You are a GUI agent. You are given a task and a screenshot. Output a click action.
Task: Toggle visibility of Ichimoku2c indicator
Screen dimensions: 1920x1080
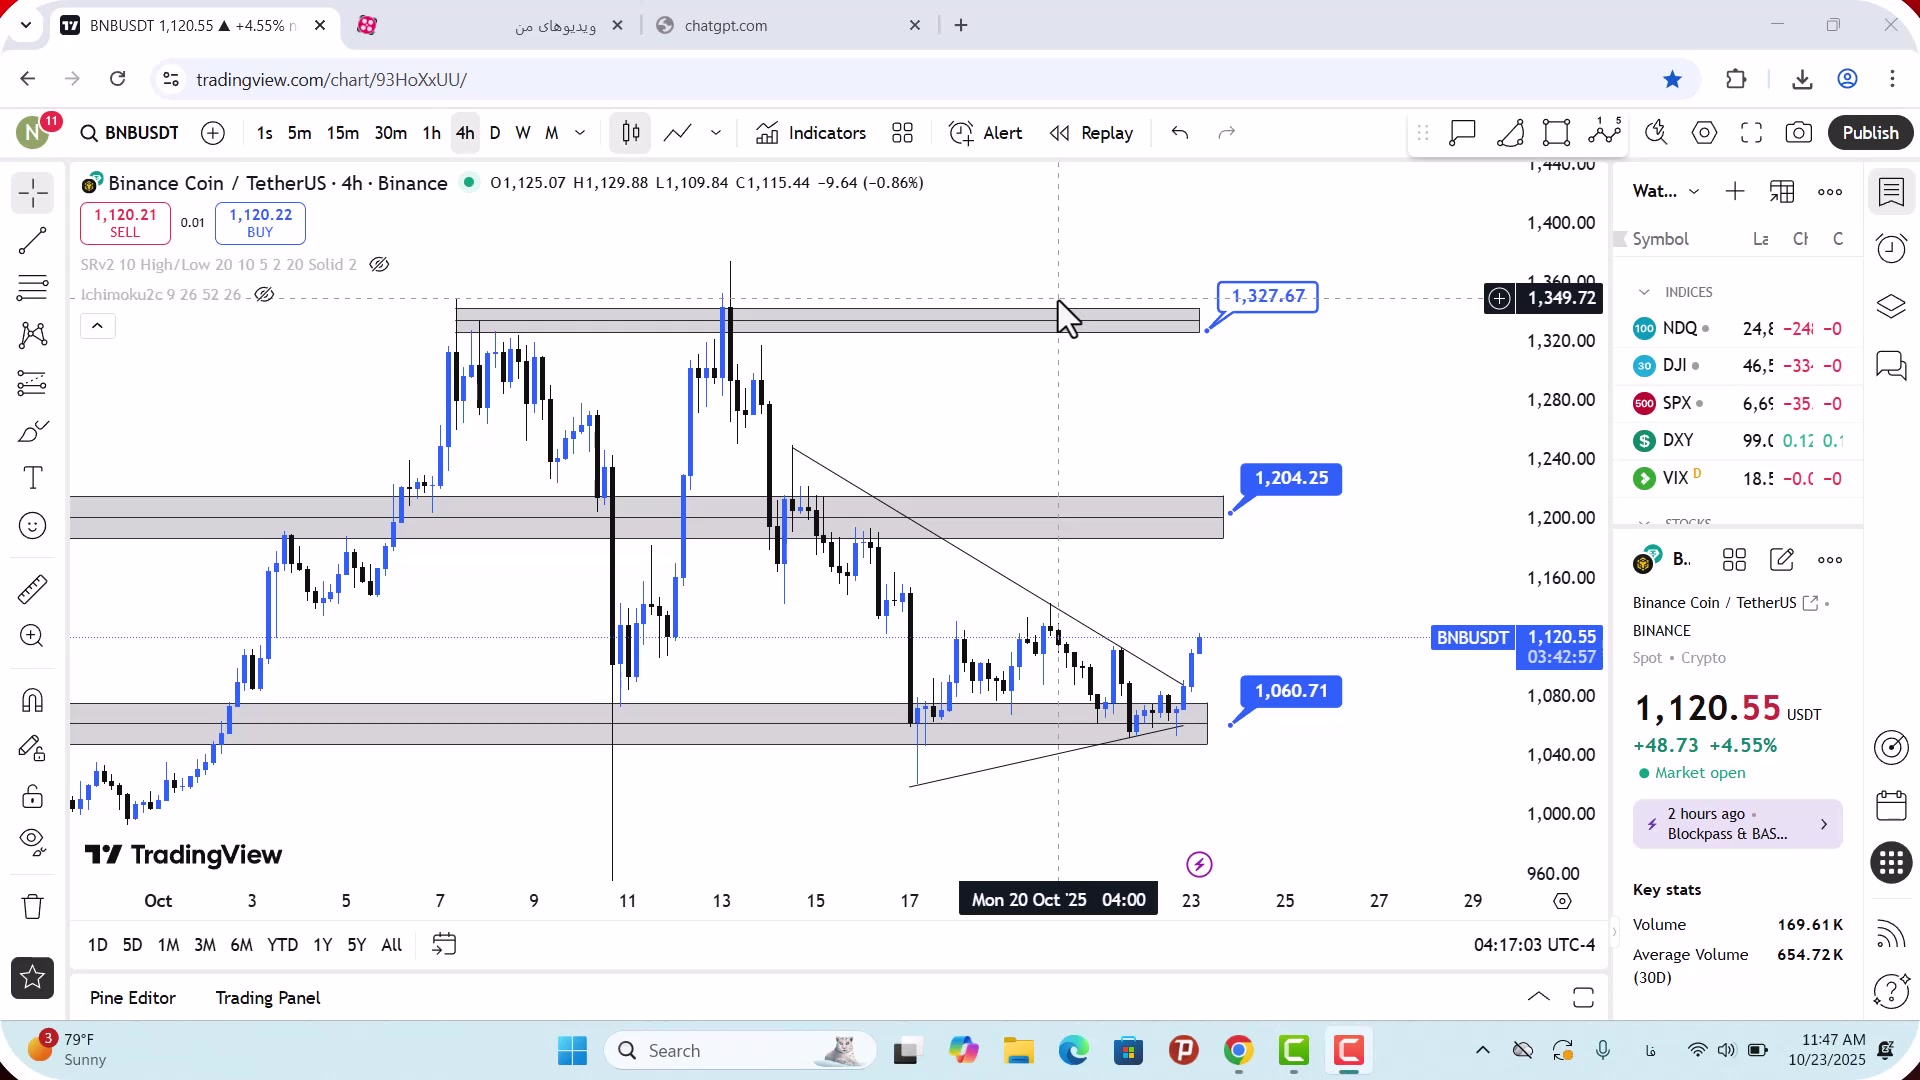264,295
